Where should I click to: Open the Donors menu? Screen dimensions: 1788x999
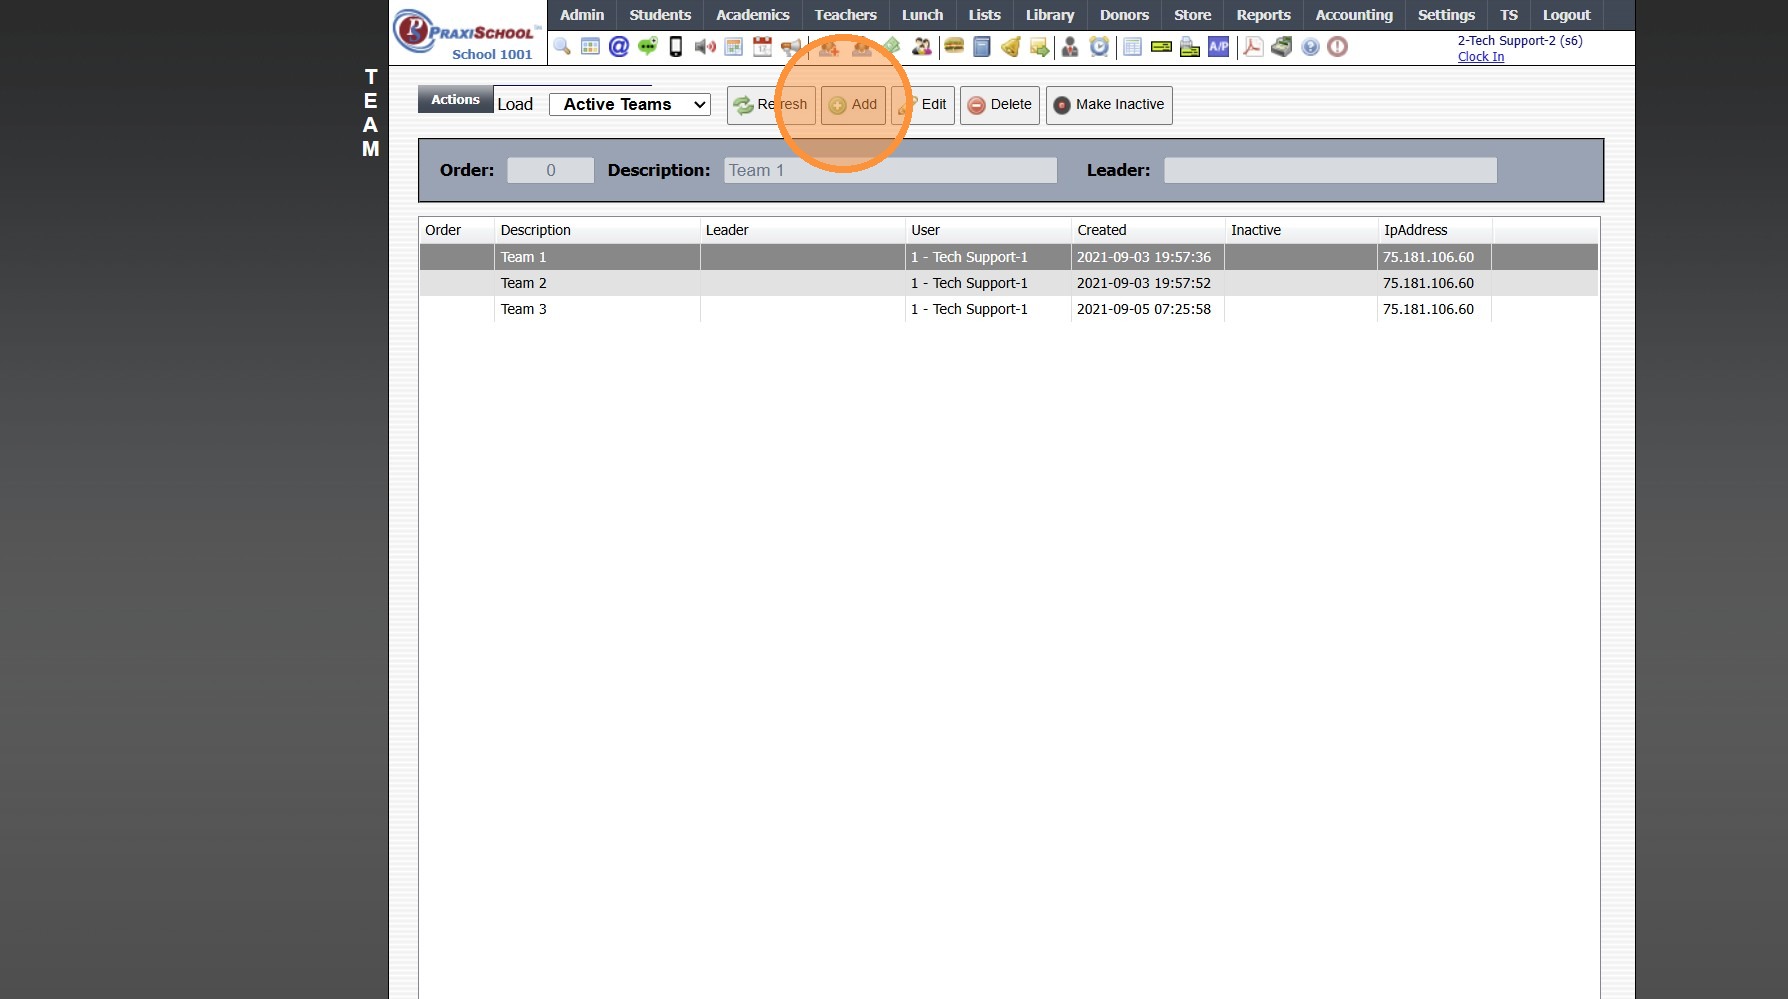[1124, 15]
